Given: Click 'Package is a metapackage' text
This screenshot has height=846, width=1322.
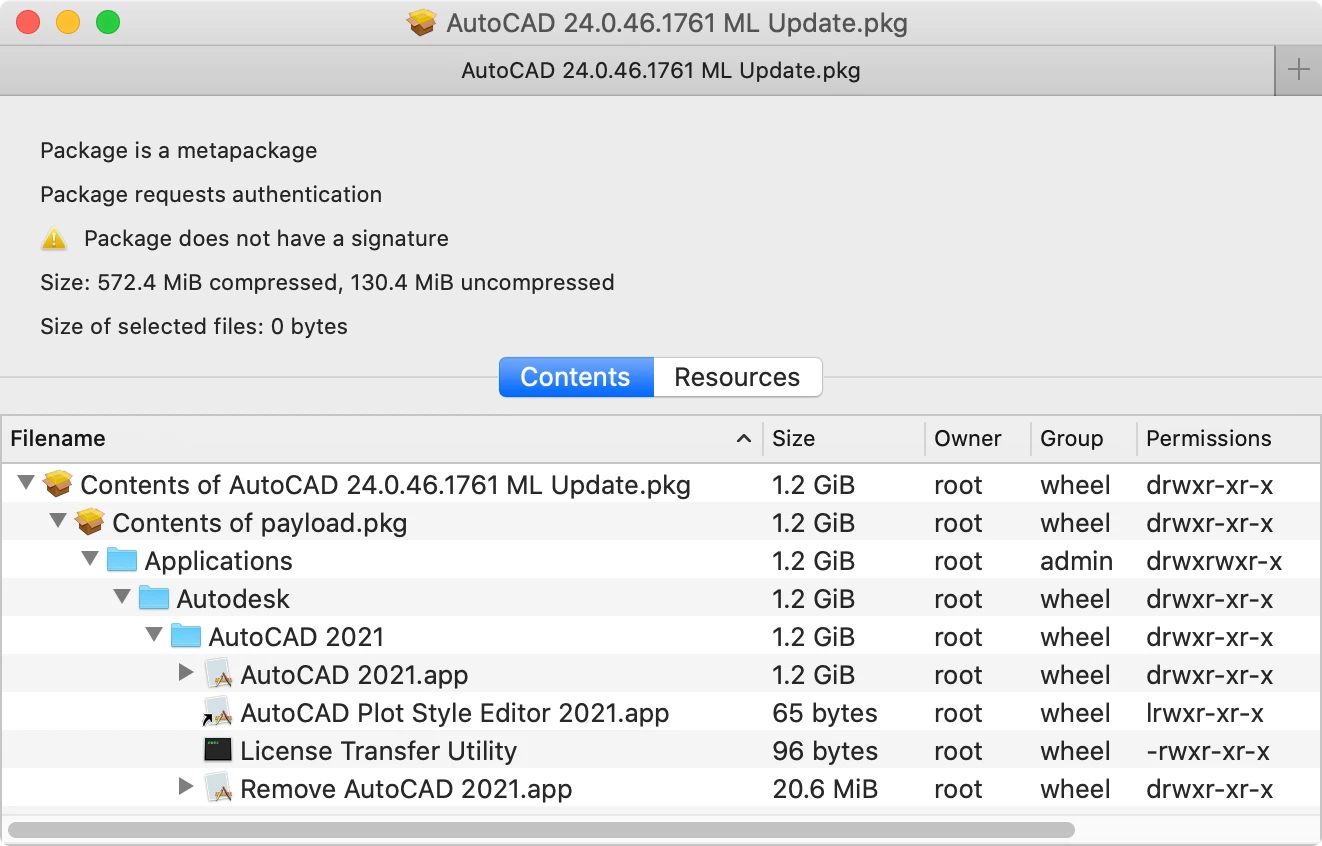Looking at the screenshot, I should [179, 151].
